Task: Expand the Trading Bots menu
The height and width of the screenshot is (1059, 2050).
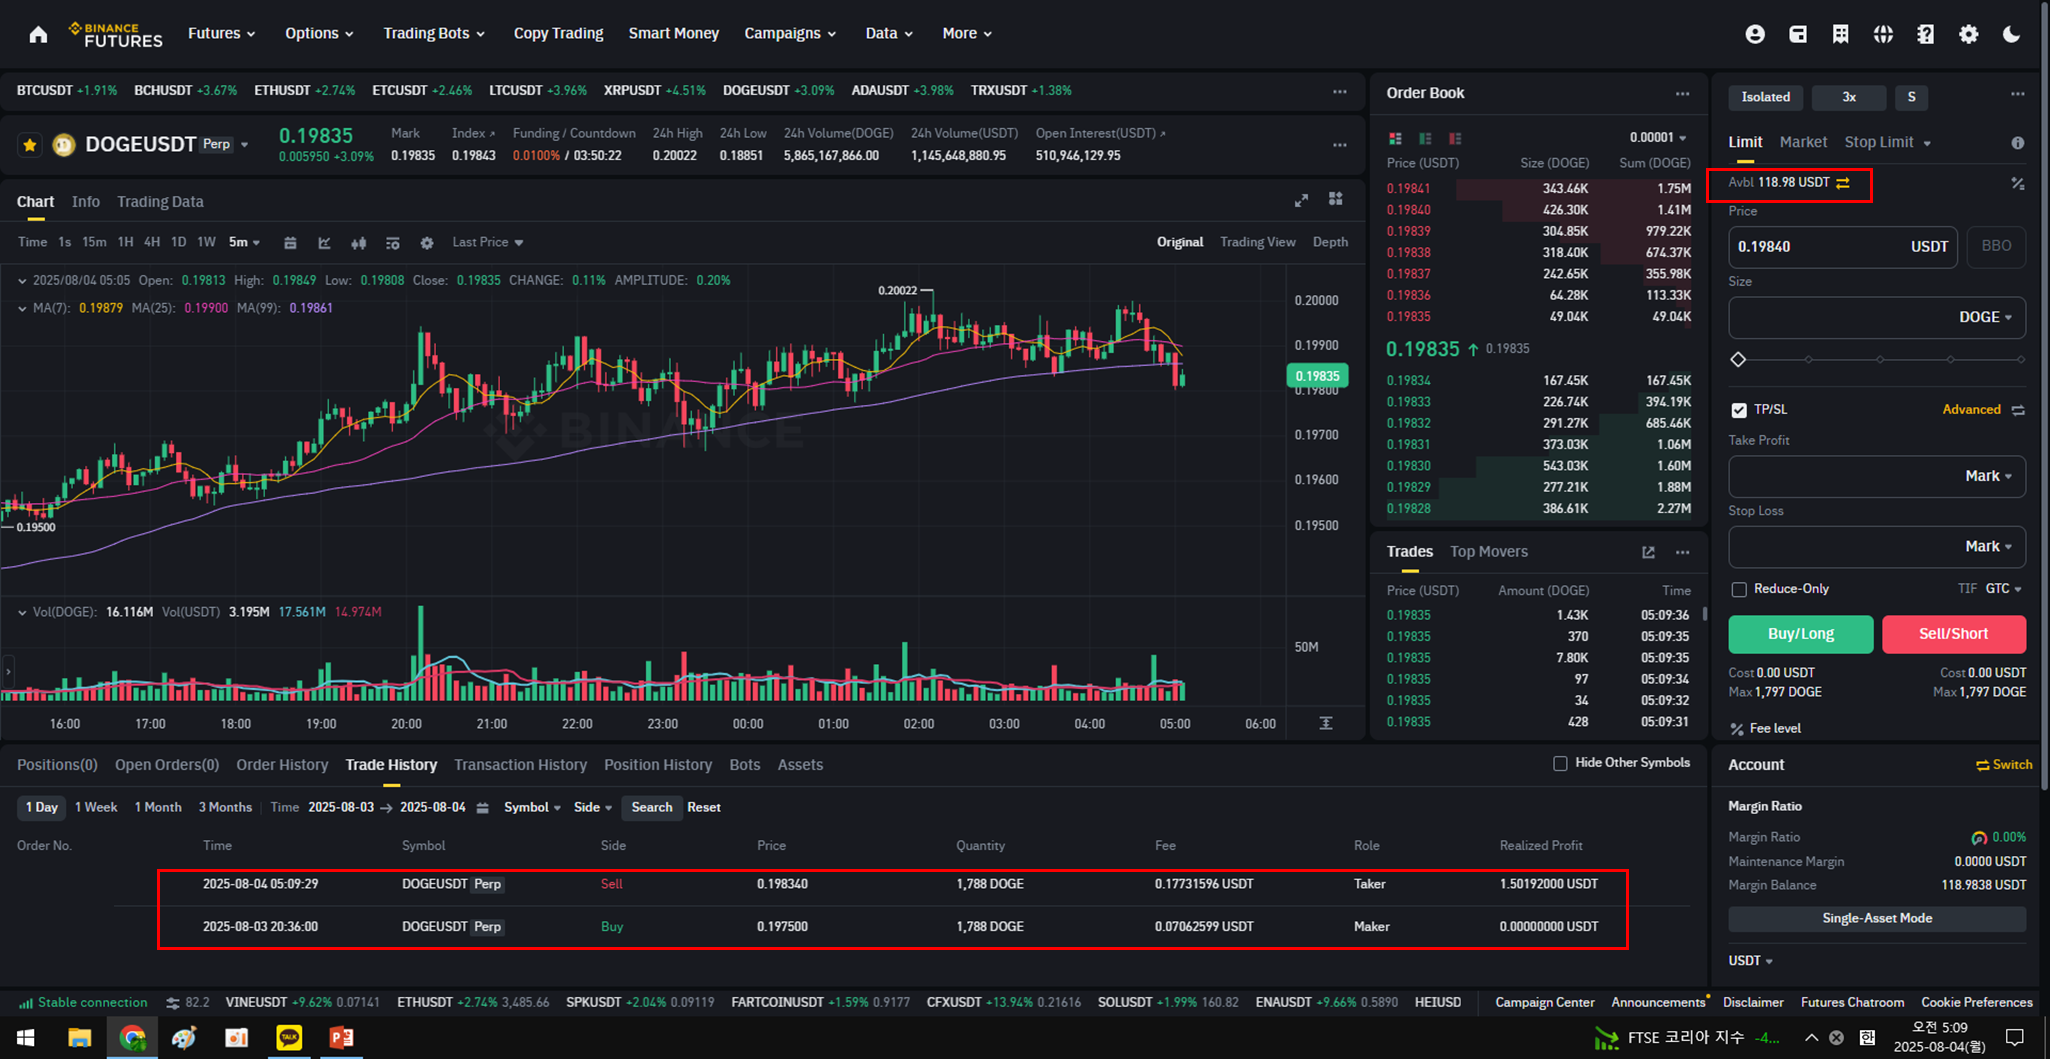Action: click(x=434, y=33)
